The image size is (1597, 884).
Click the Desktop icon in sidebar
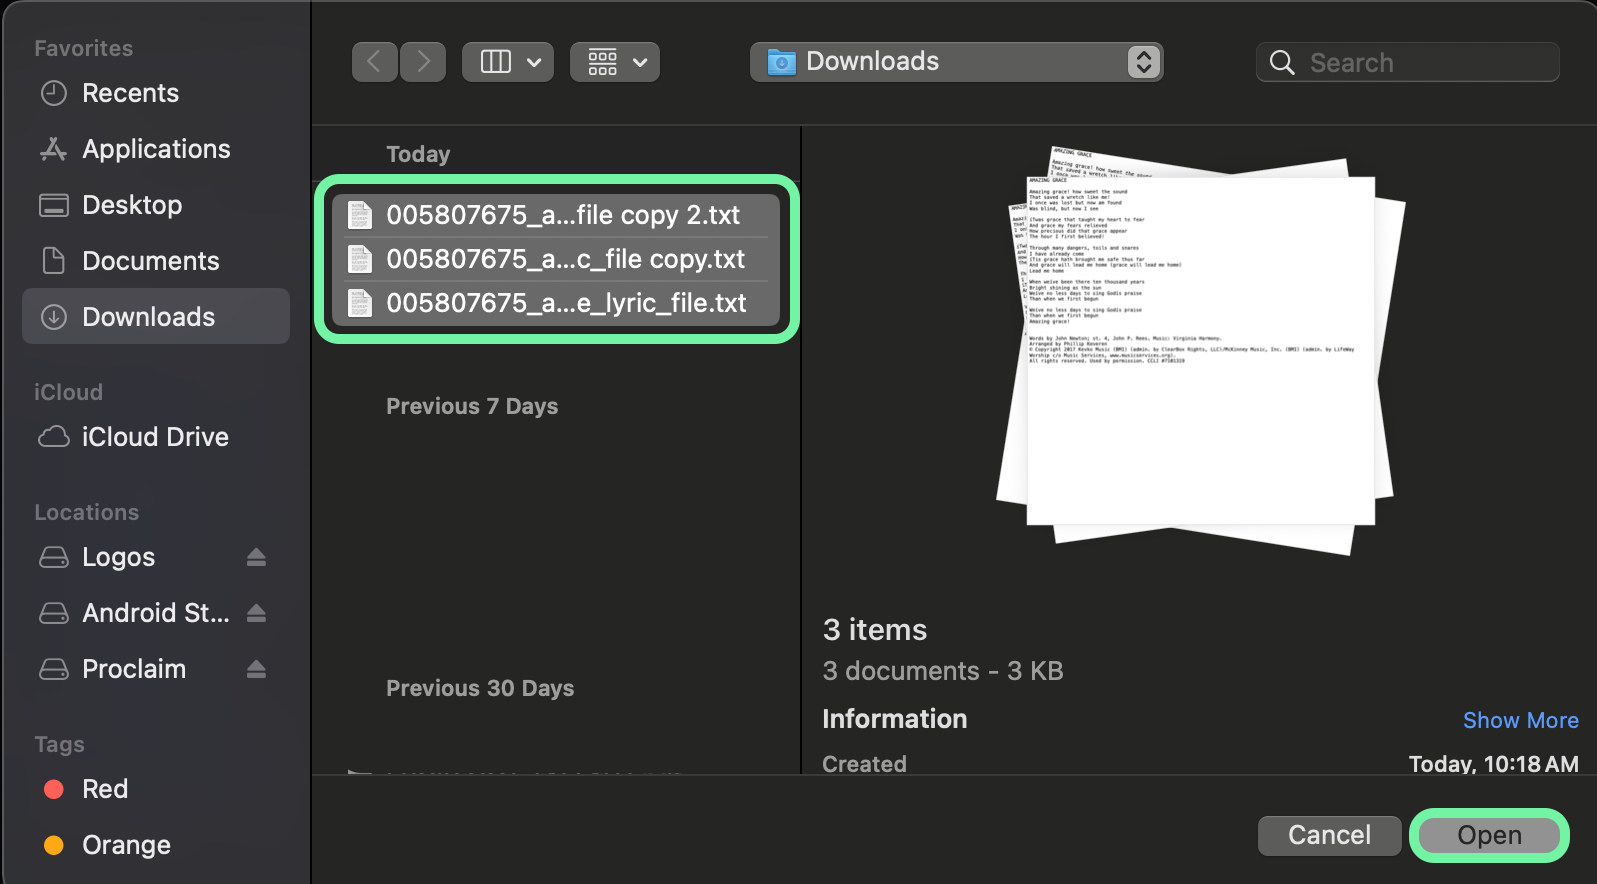pyautogui.click(x=54, y=205)
